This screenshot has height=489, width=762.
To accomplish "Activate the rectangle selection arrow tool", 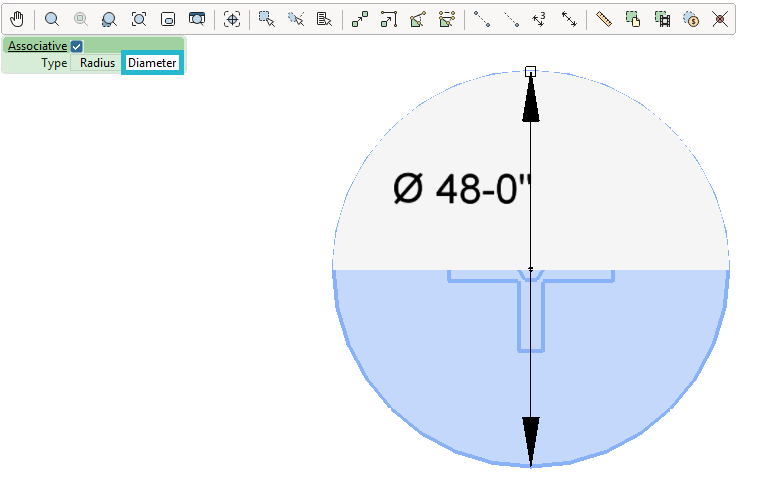I will click(267, 19).
